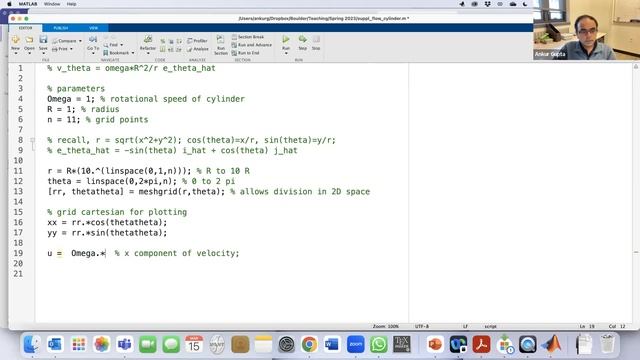Open the MATLAB menu in menu bar
This screenshot has height=360, width=640.
pyautogui.click(x=28, y=4)
